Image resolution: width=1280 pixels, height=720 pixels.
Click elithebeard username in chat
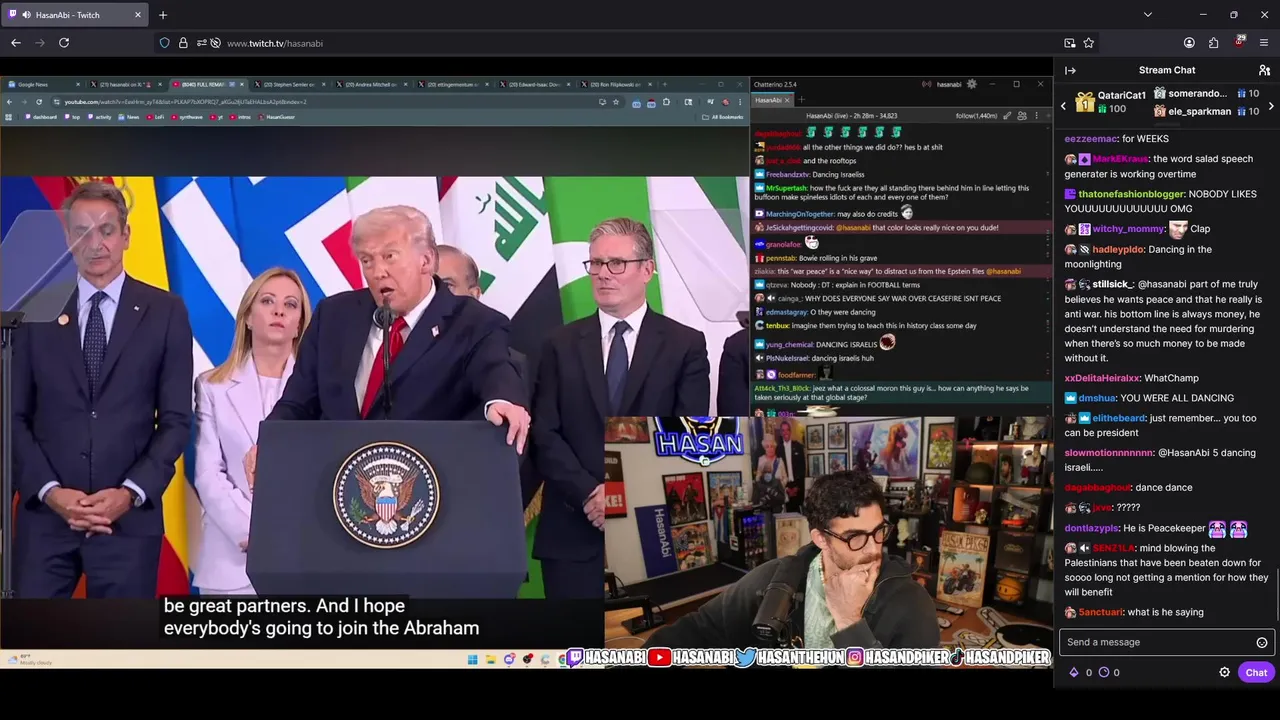[x=1119, y=418]
